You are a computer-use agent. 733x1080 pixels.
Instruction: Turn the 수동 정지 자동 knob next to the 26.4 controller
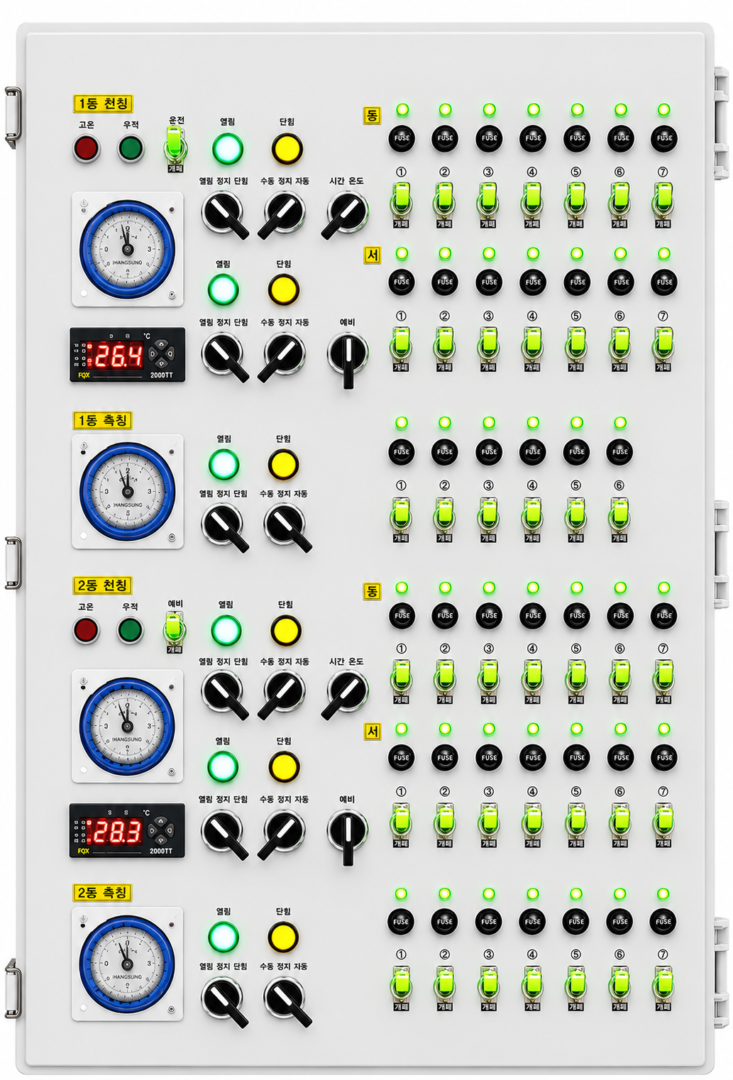[283, 355]
